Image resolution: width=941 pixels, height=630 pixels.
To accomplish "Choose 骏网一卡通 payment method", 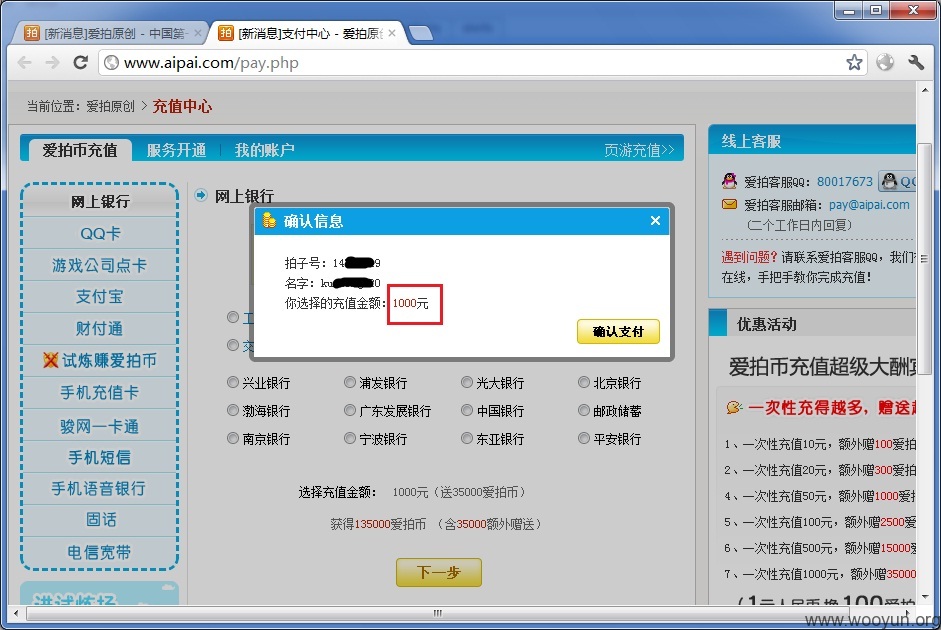I will pos(100,426).
